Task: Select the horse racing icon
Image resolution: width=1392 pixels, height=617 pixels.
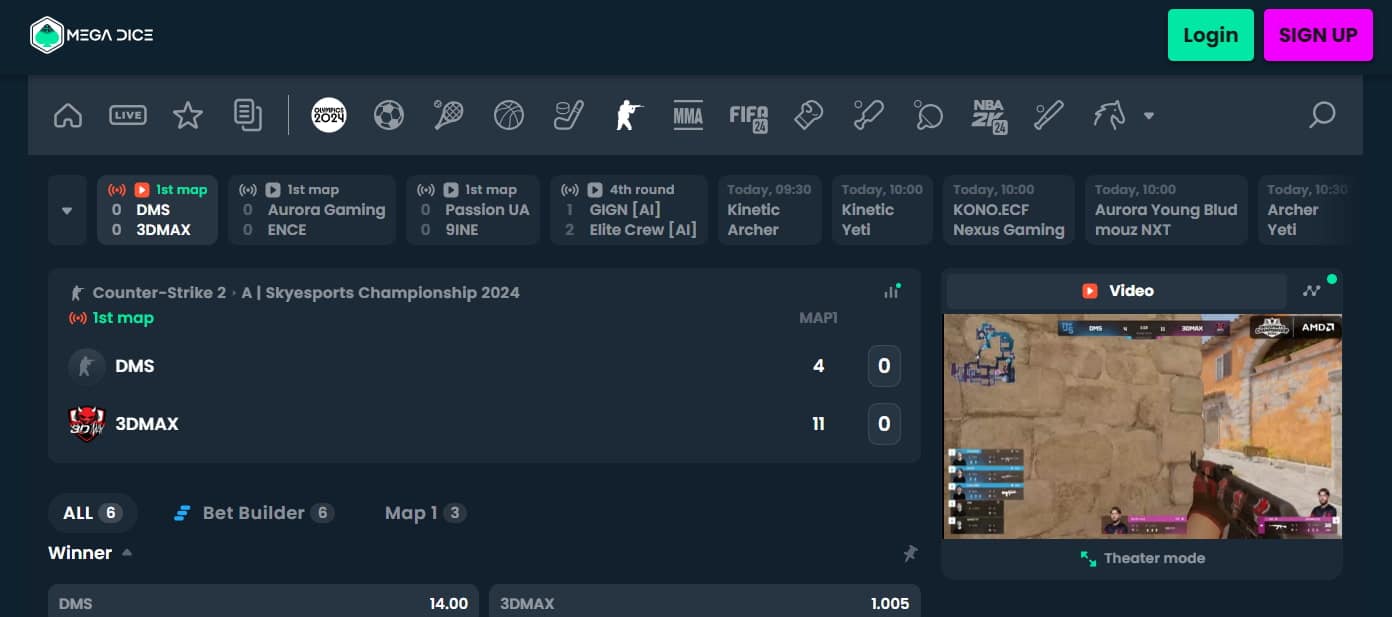Action: 1110,116
